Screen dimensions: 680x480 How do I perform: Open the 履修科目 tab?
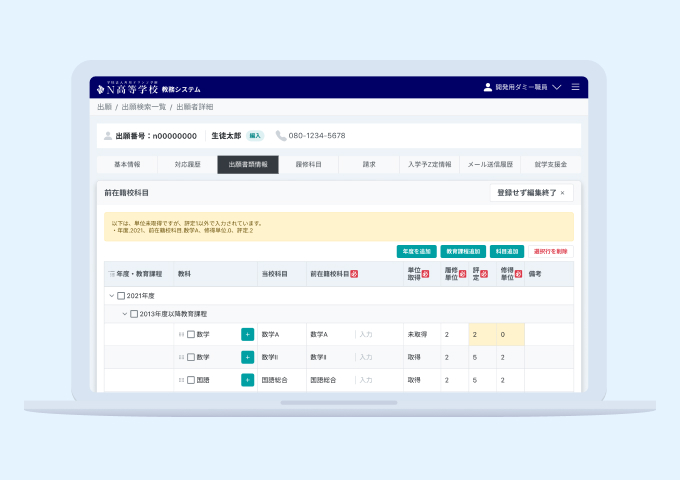pos(308,164)
